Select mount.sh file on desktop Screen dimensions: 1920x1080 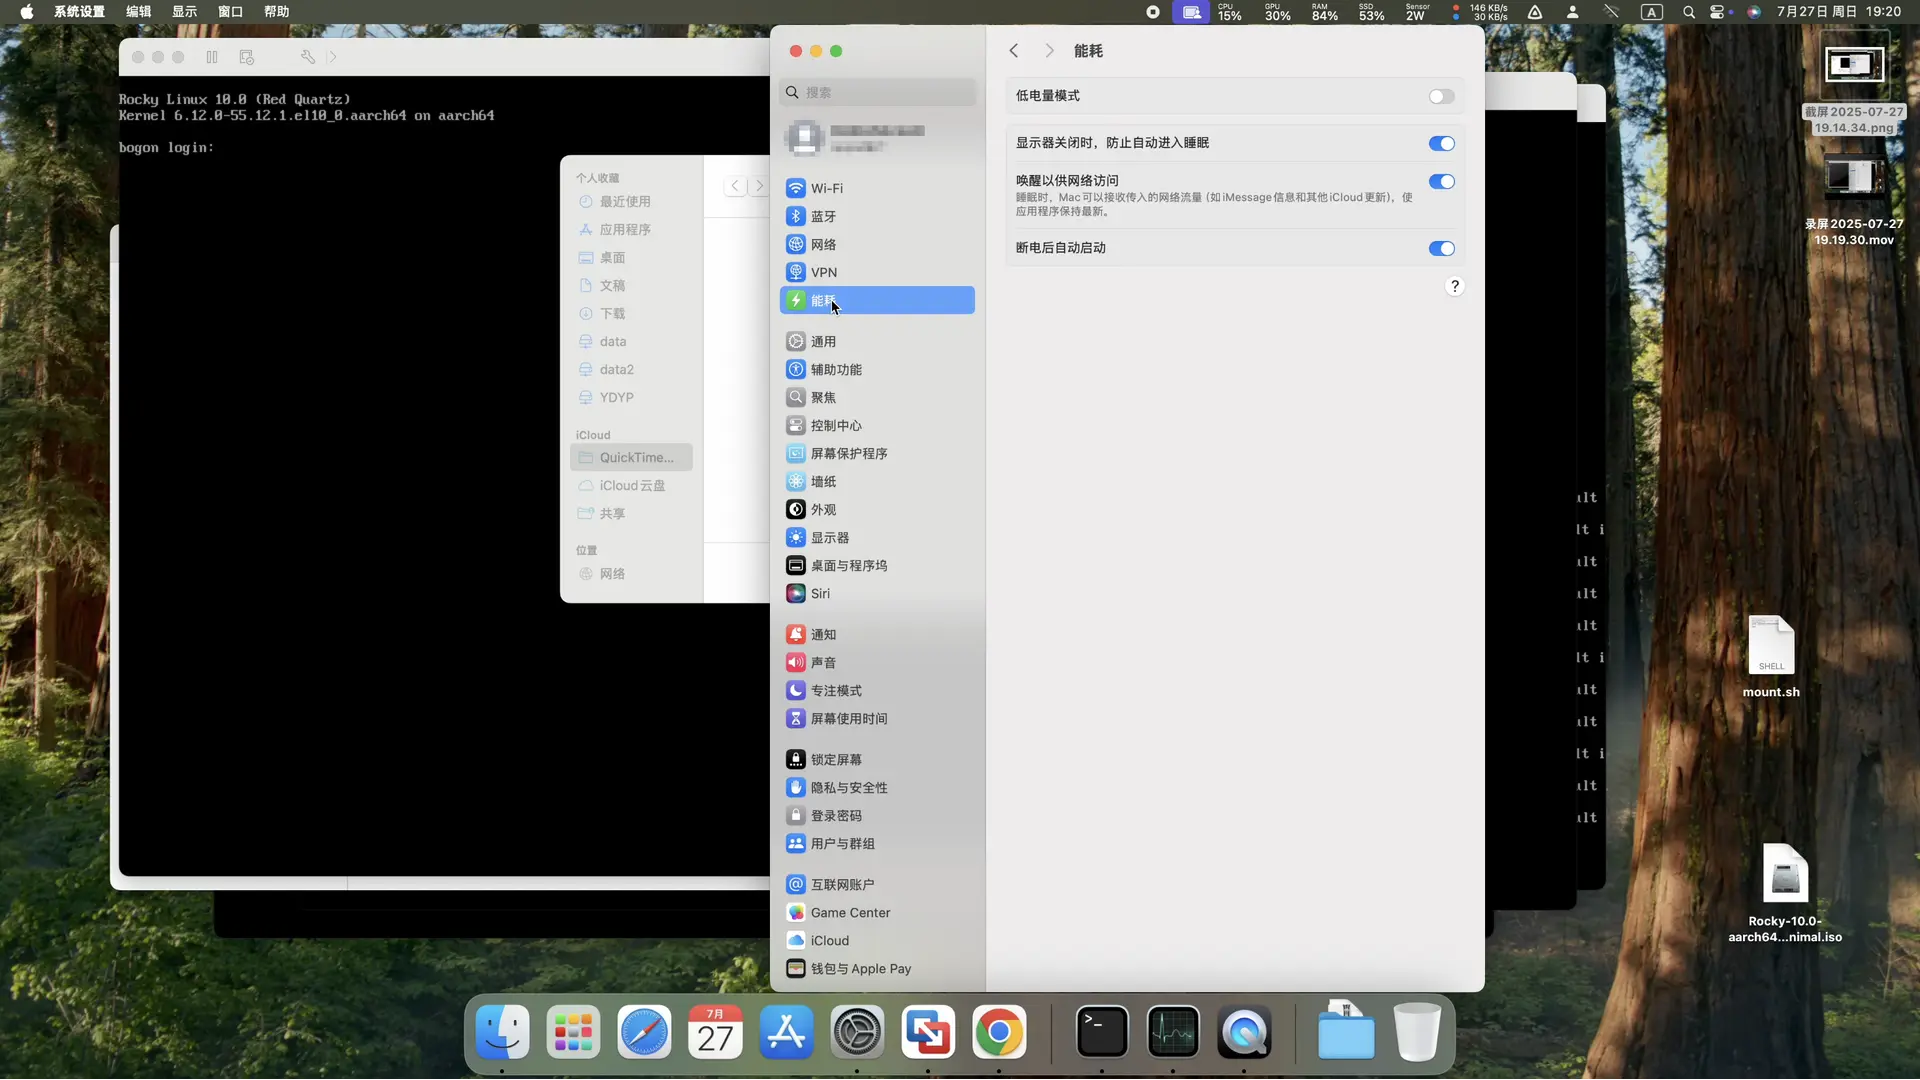click(x=1771, y=656)
